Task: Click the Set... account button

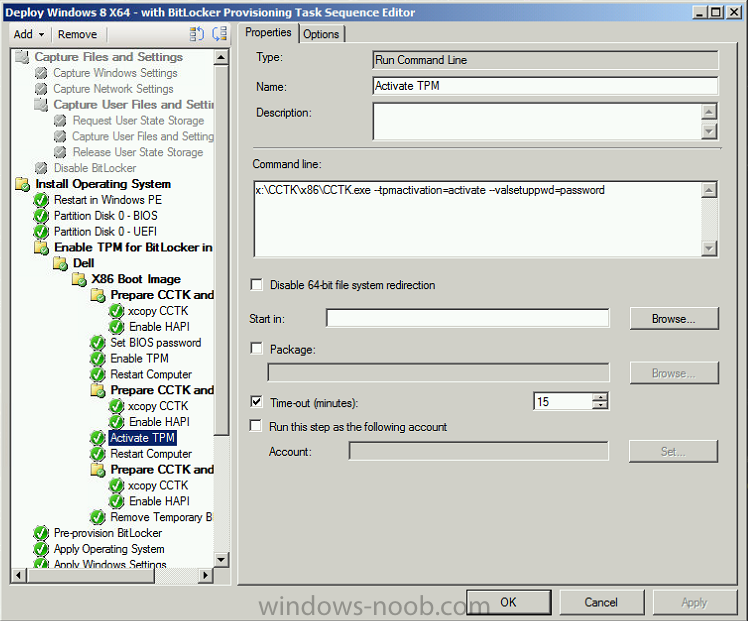Action: tap(673, 451)
